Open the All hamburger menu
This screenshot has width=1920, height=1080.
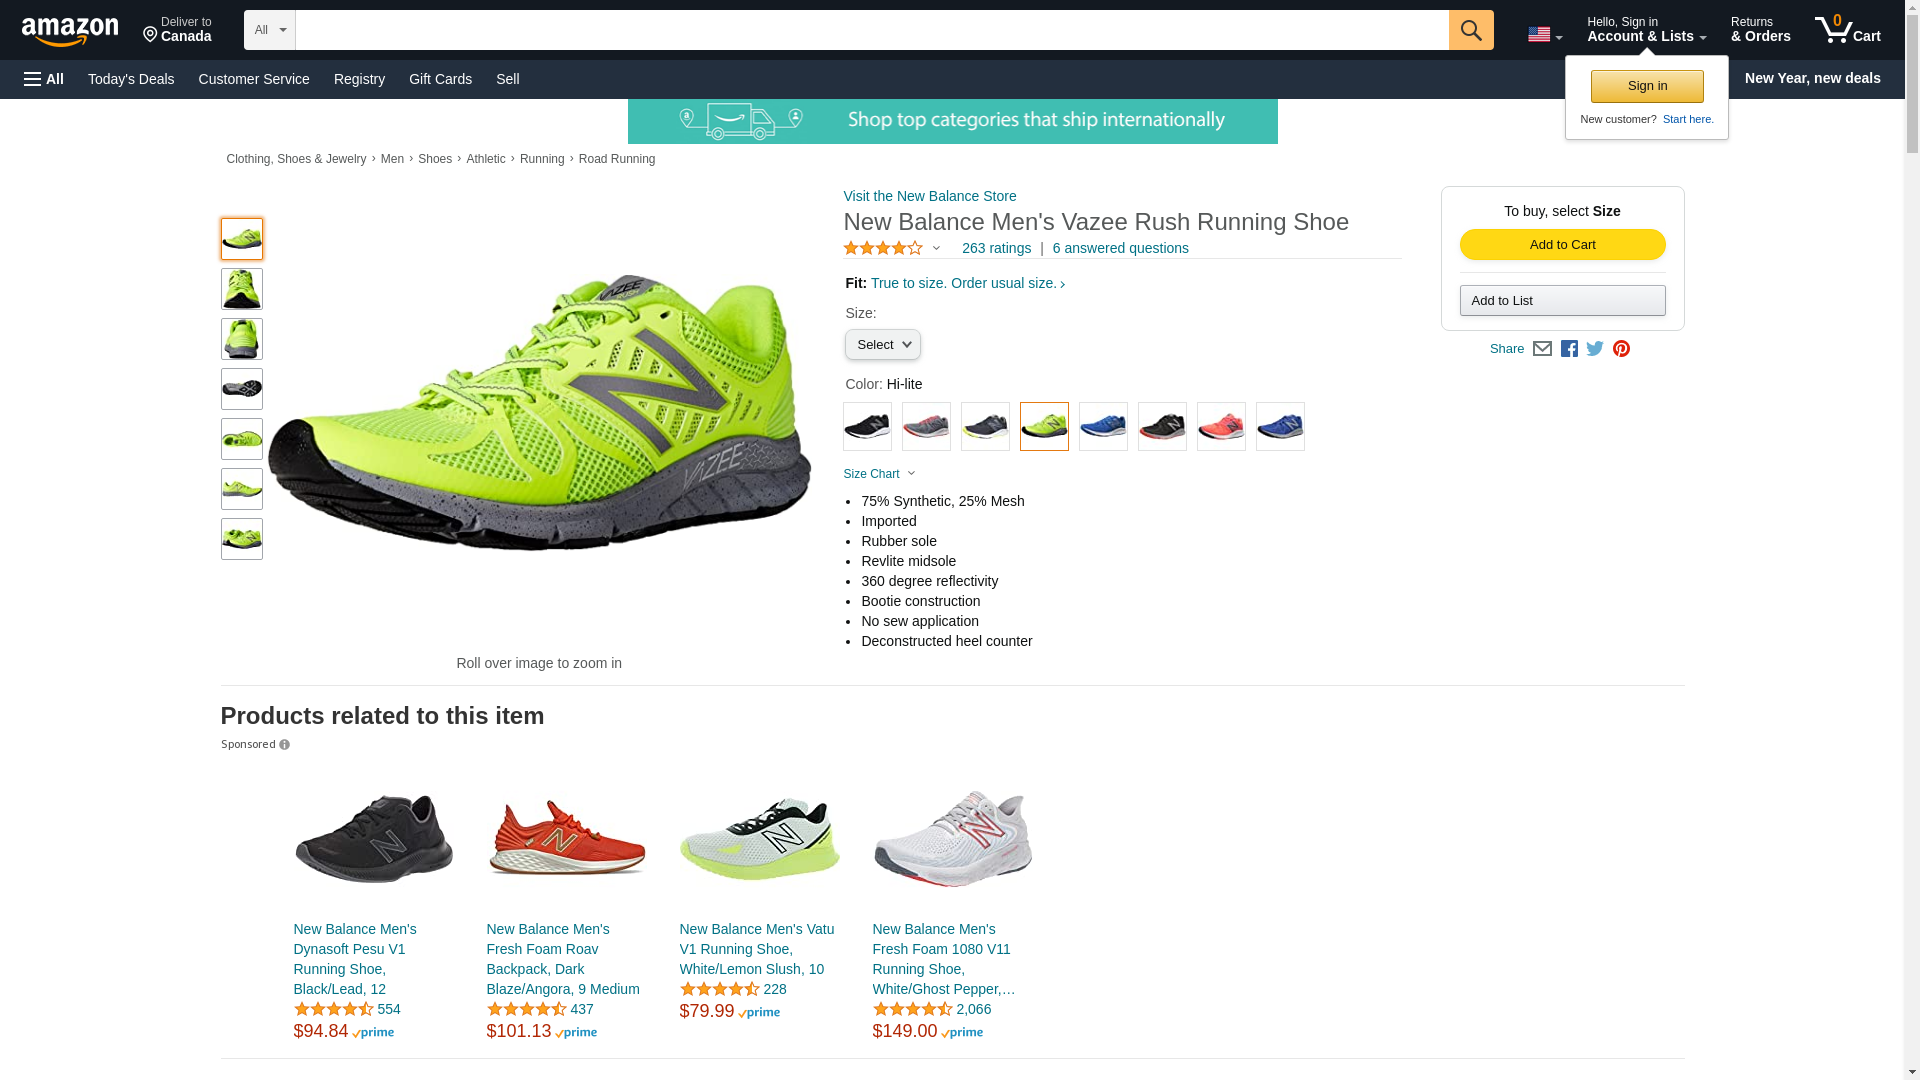(44, 79)
